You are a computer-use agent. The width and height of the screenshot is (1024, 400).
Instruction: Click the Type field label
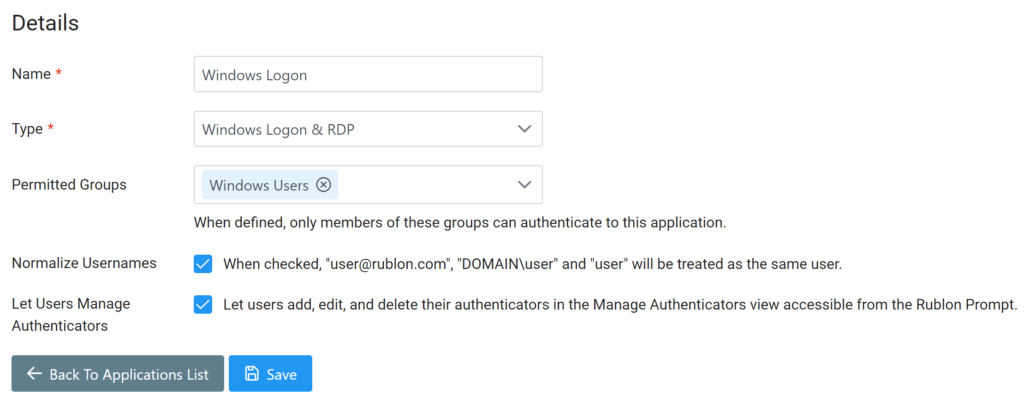[27, 129]
